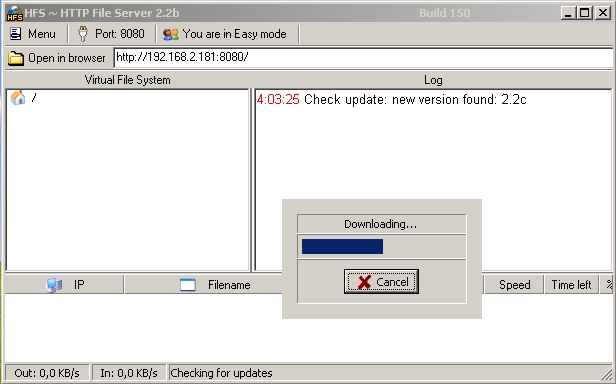Click the HFS application title icon

15,13
